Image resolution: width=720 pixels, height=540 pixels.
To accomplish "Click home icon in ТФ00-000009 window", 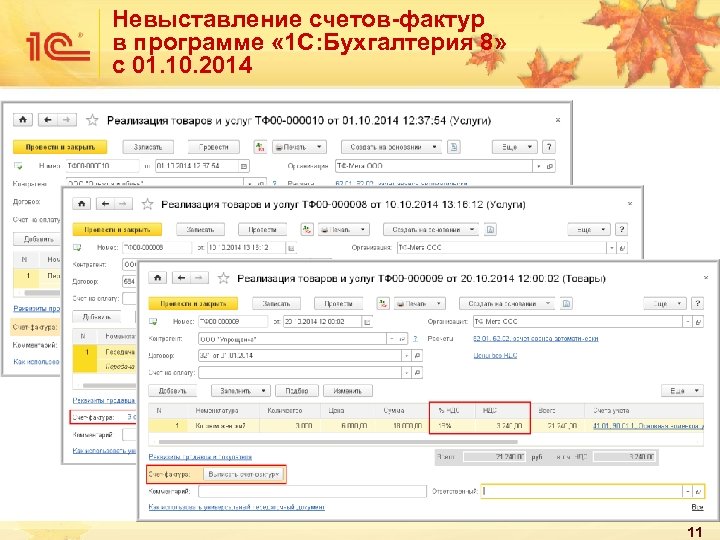I will [158, 278].
